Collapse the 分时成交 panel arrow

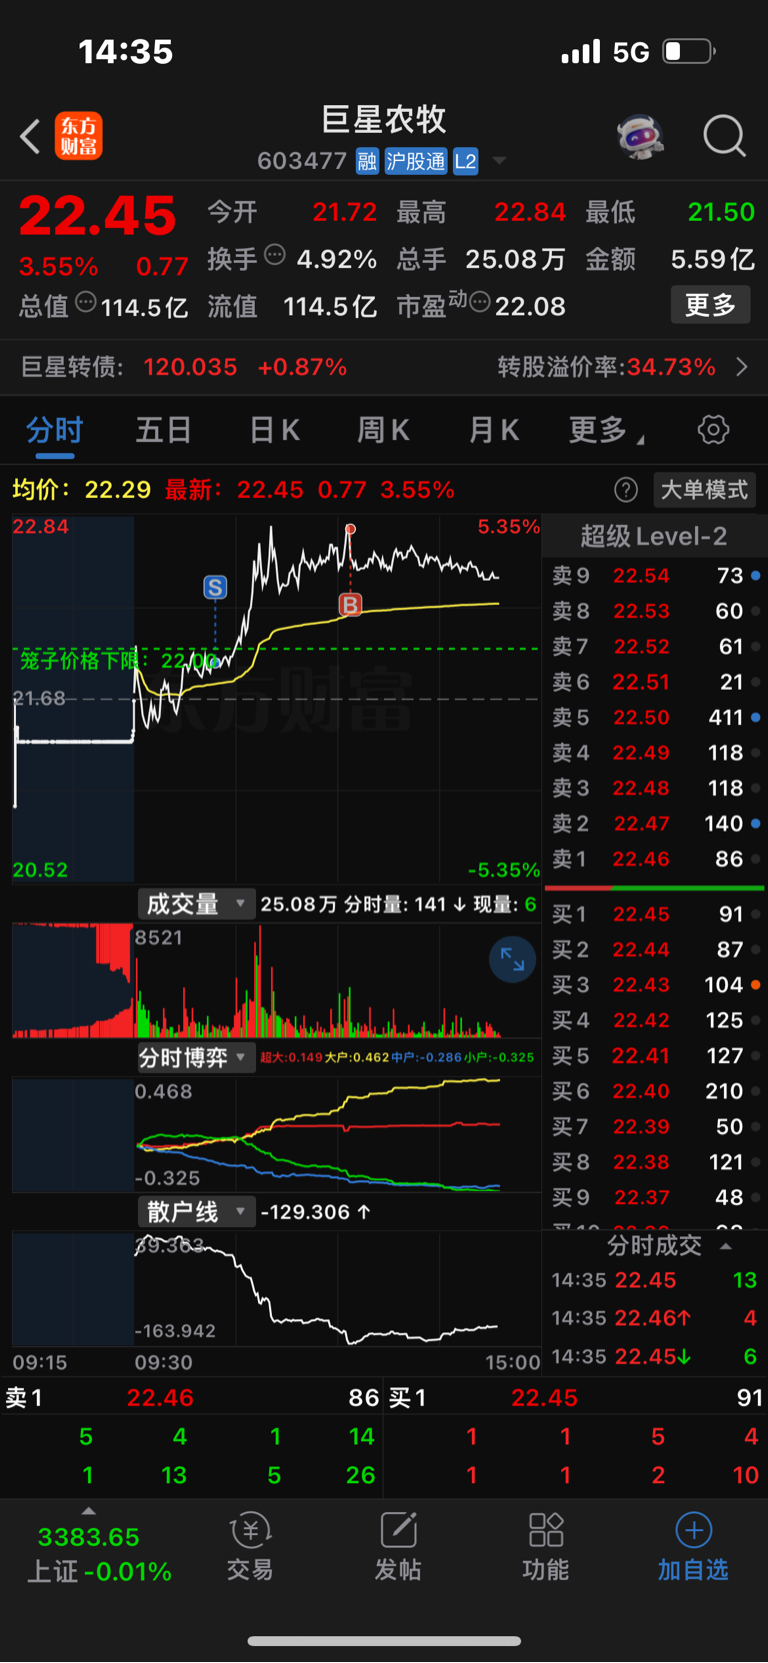[726, 1246]
